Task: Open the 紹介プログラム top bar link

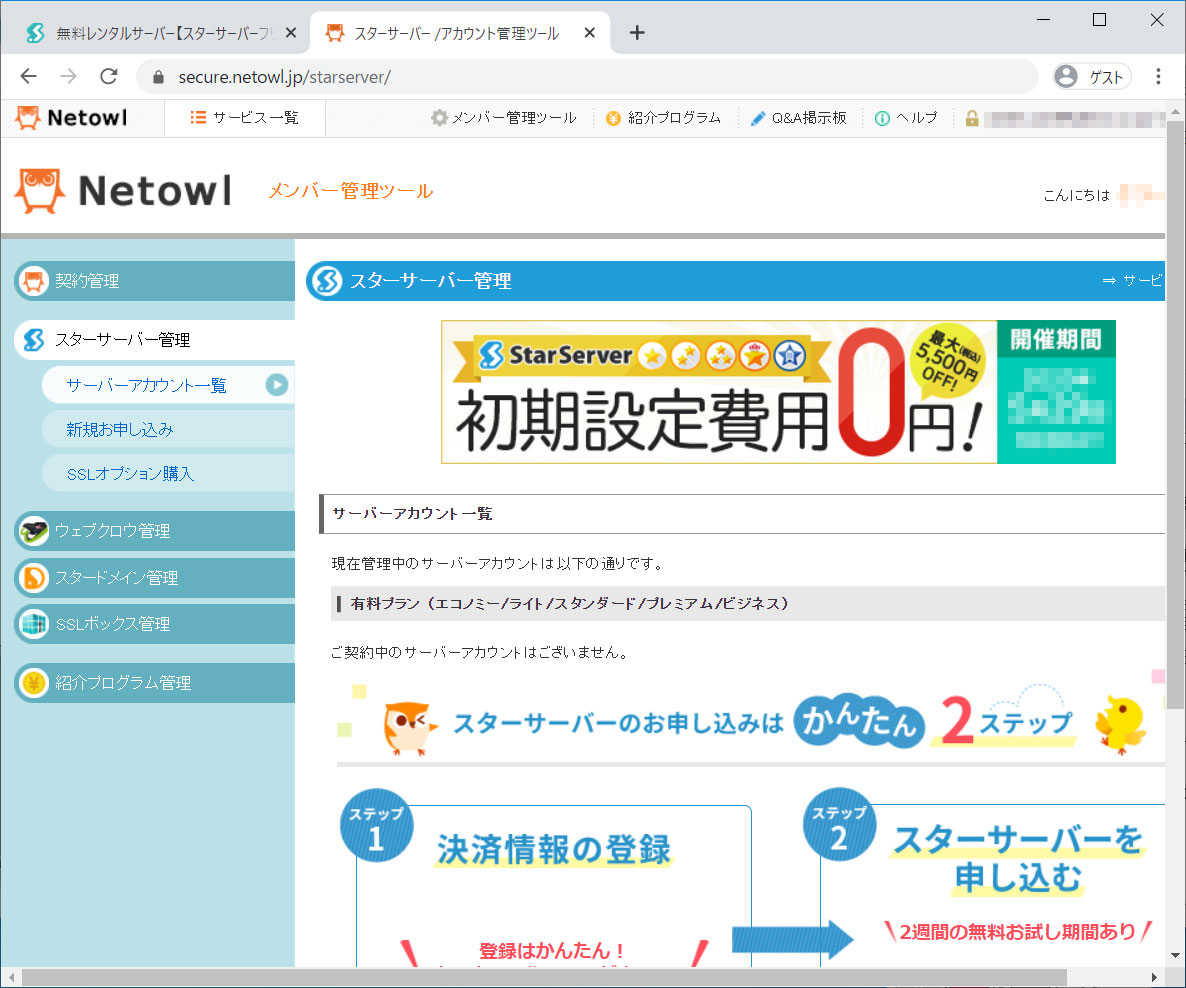Action: (663, 118)
